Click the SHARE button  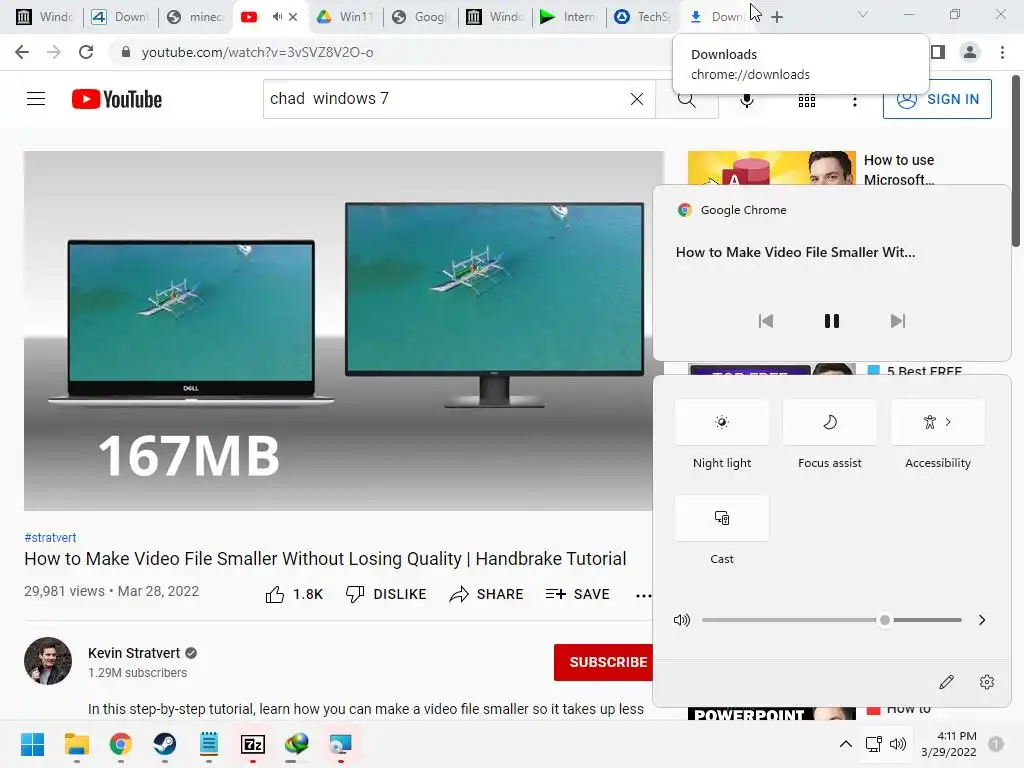click(487, 594)
